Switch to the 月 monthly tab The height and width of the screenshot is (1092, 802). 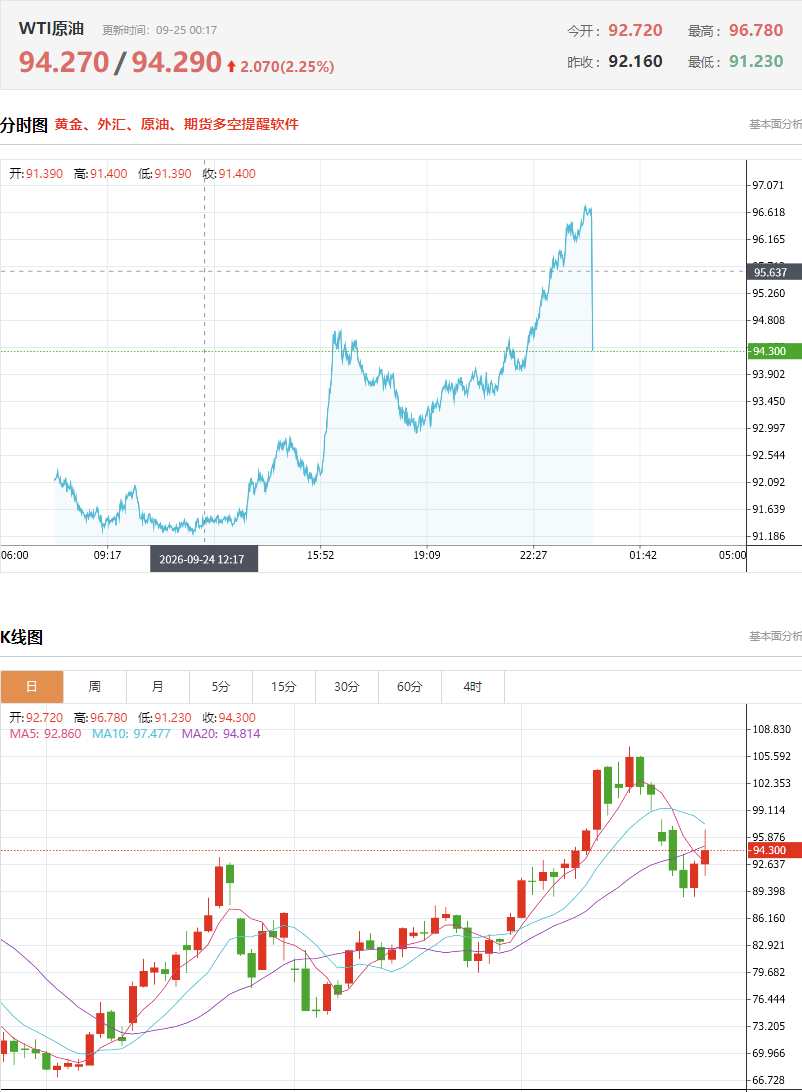(157, 687)
